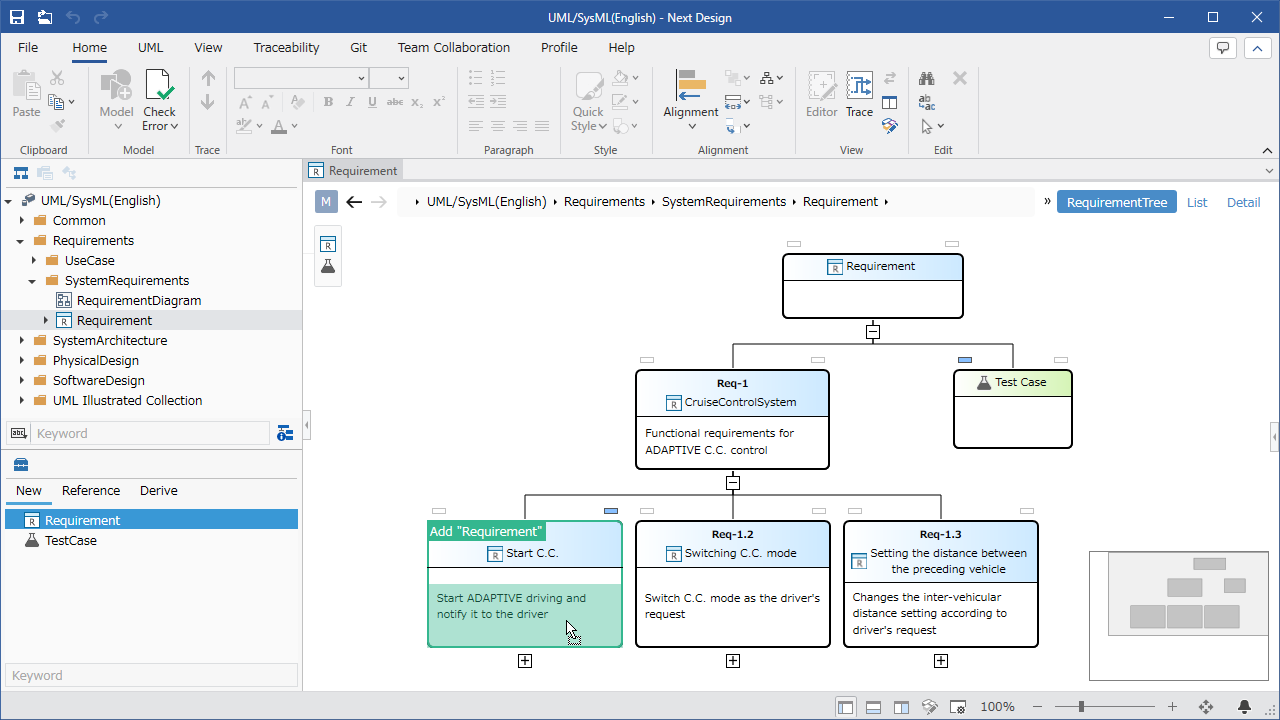This screenshot has width=1280, height=720.
Task: Click the fit-to-view arrows icon in status bar
Action: [x=1206, y=707]
